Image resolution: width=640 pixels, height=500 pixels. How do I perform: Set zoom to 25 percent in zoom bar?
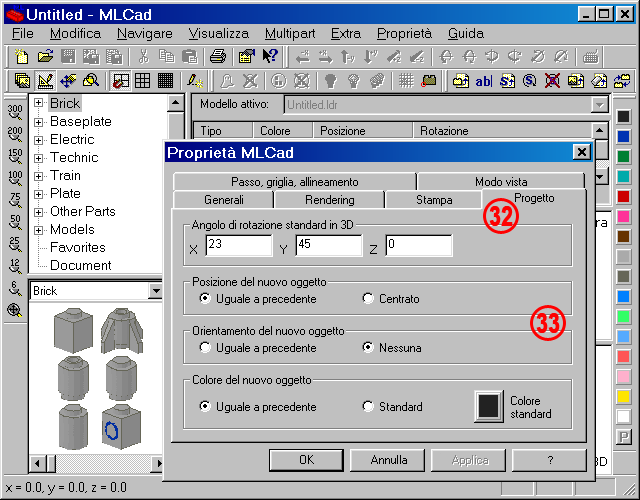pyautogui.click(x=15, y=244)
